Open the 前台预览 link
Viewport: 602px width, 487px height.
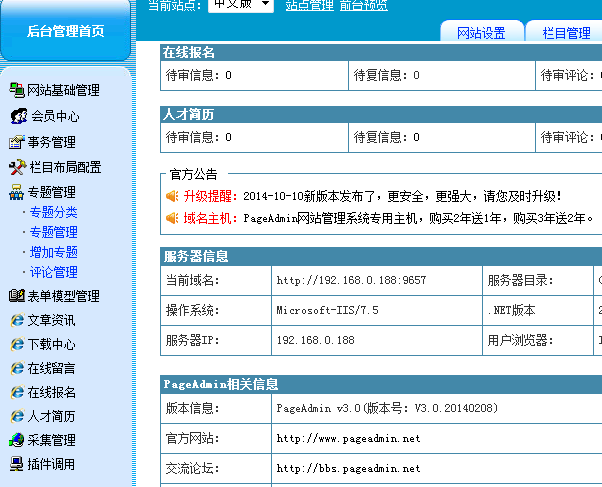click(x=364, y=6)
